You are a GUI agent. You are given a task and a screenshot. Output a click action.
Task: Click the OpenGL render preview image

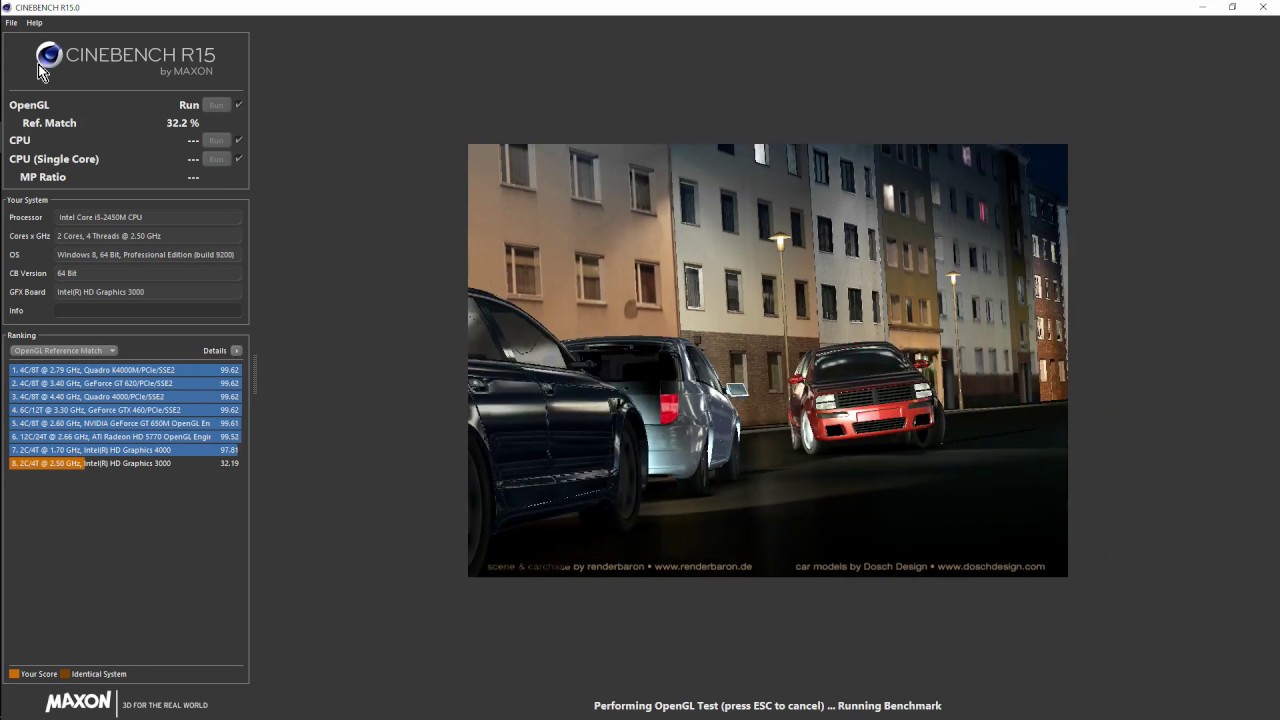[767, 360]
